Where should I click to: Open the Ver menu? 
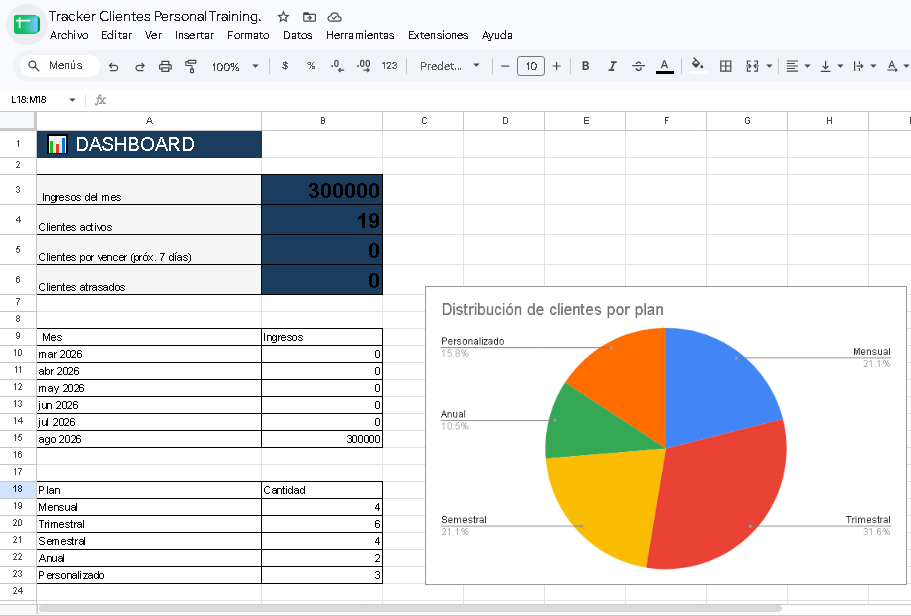[153, 35]
